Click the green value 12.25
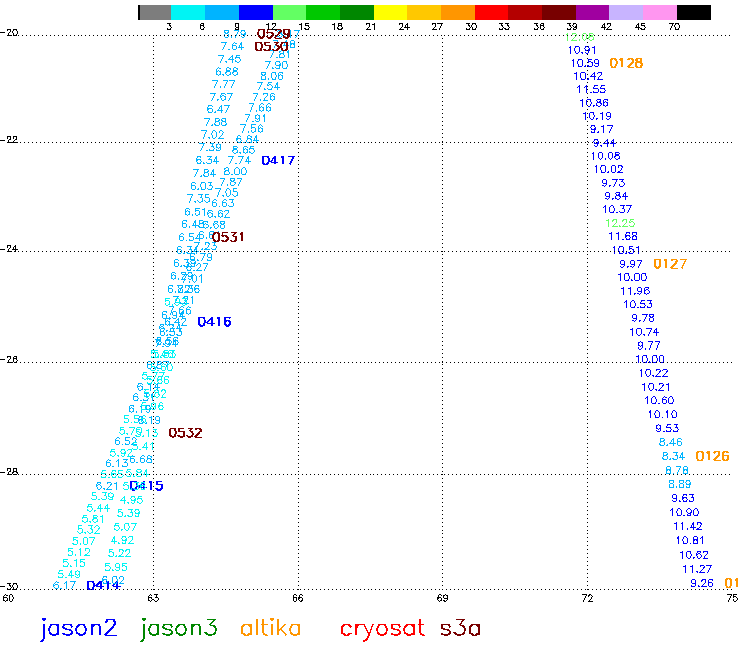Viewport: 740px width, 650px height. click(x=620, y=223)
